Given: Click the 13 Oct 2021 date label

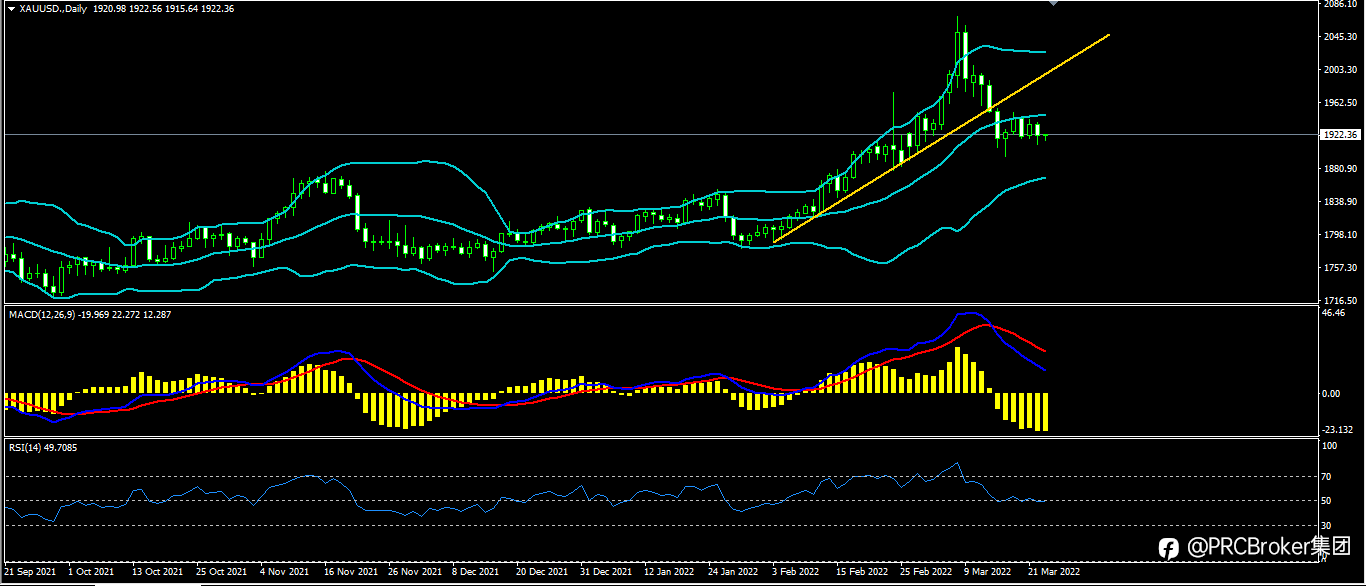Looking at the screenshot, I should coord(157,573).
